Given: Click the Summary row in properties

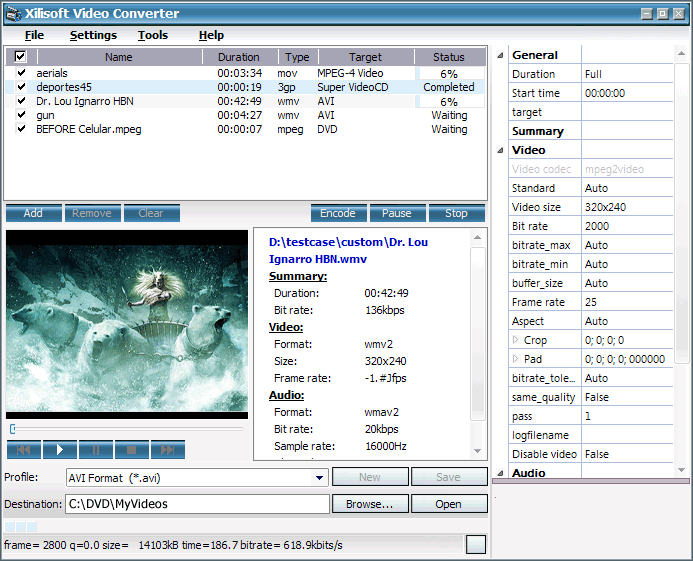Looking at the screenshot, I should pyautogui.click(x=590, y=131).
